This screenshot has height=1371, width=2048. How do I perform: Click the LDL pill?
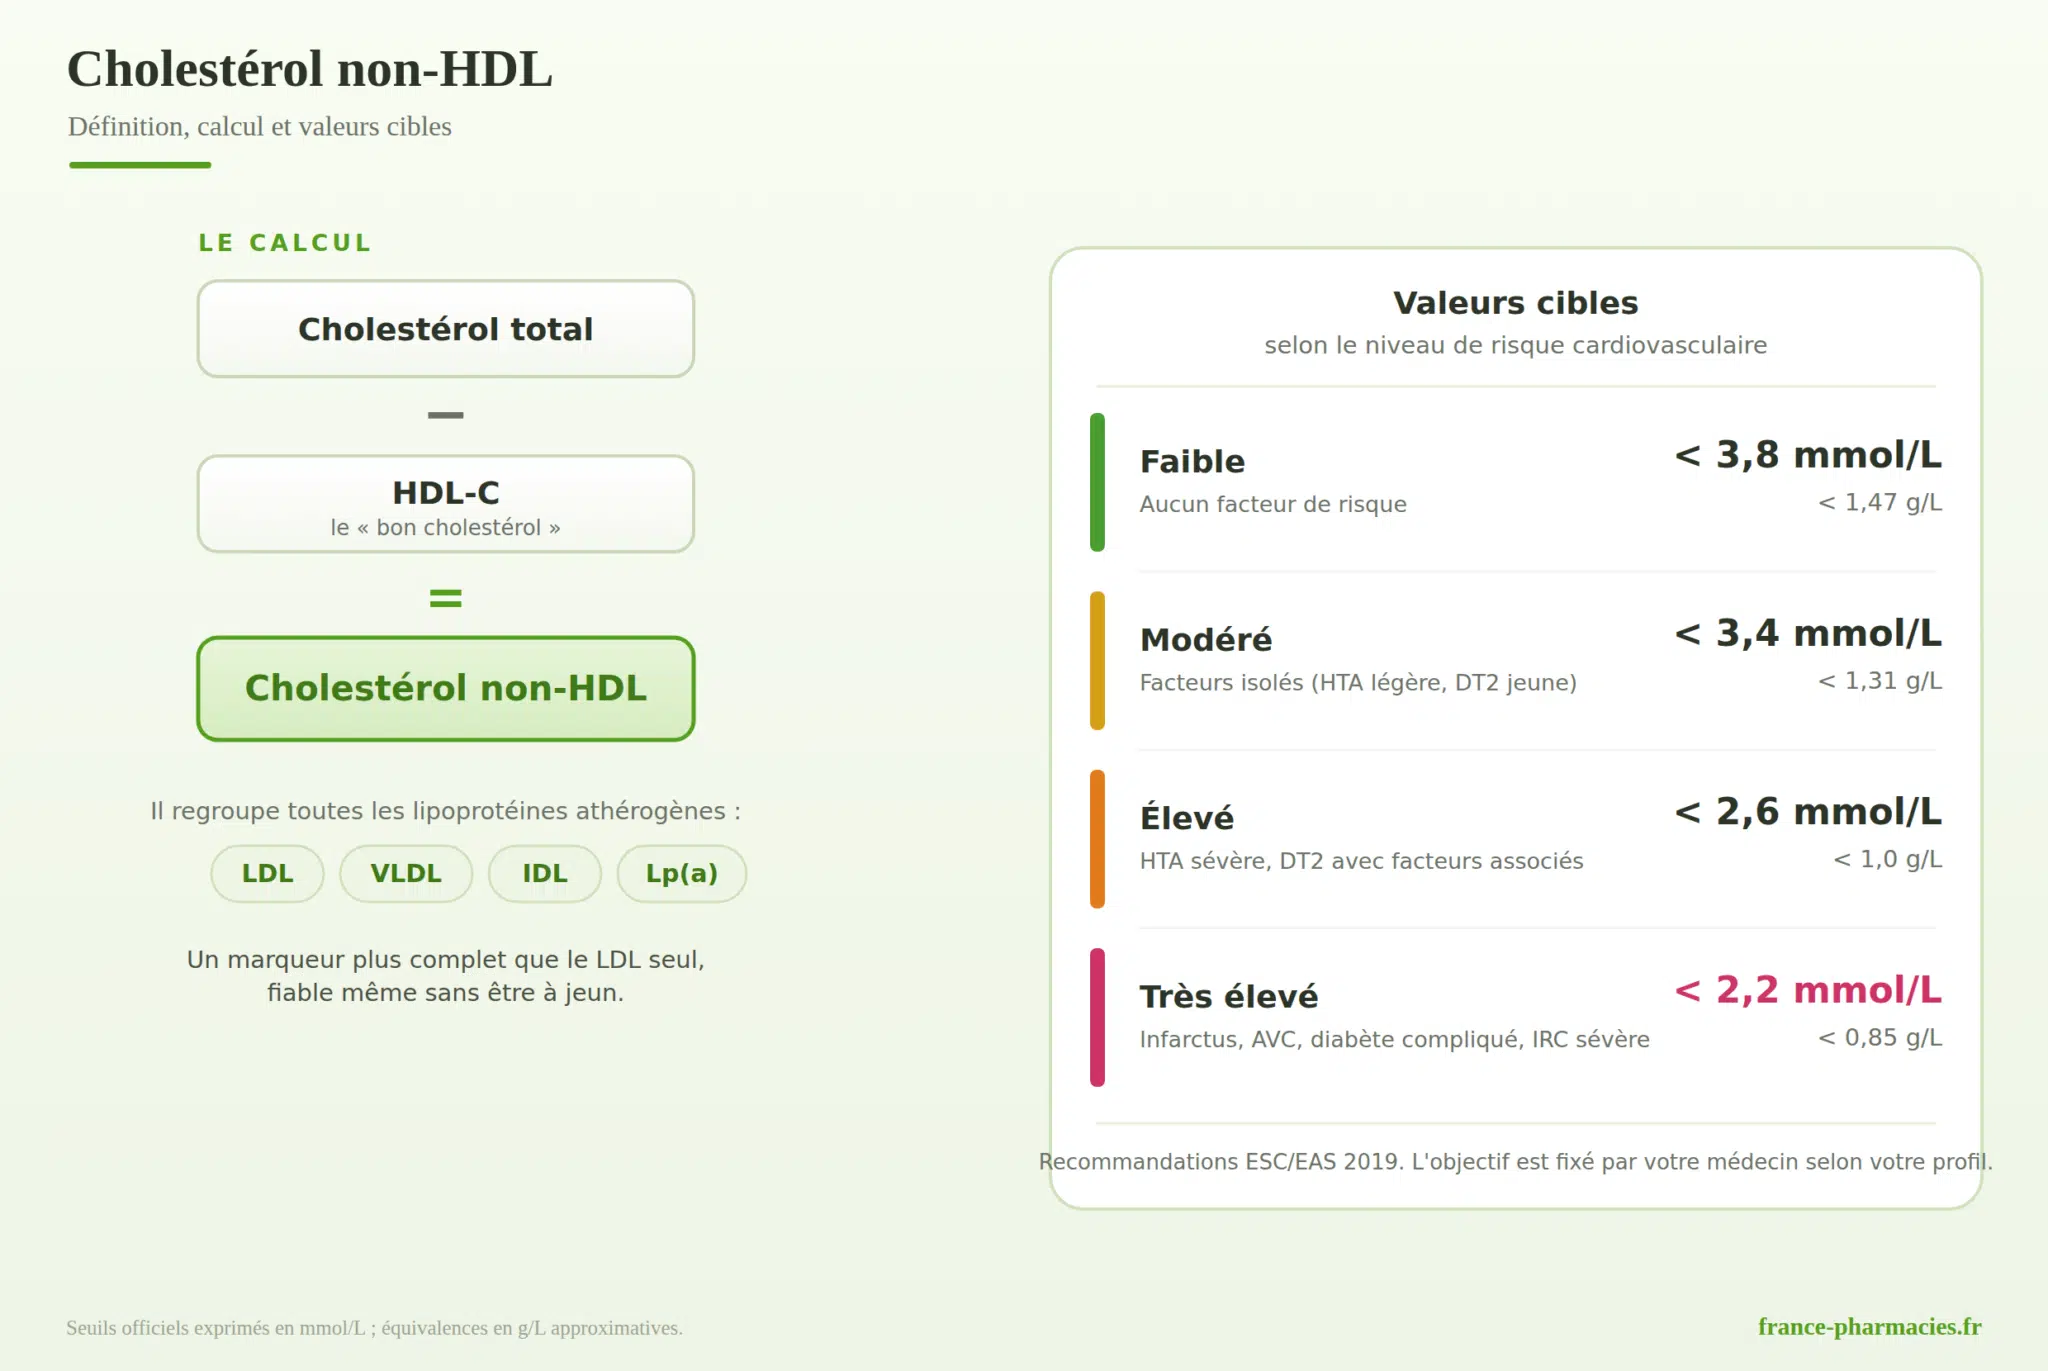pyautogui.click(x=267, y=873)
